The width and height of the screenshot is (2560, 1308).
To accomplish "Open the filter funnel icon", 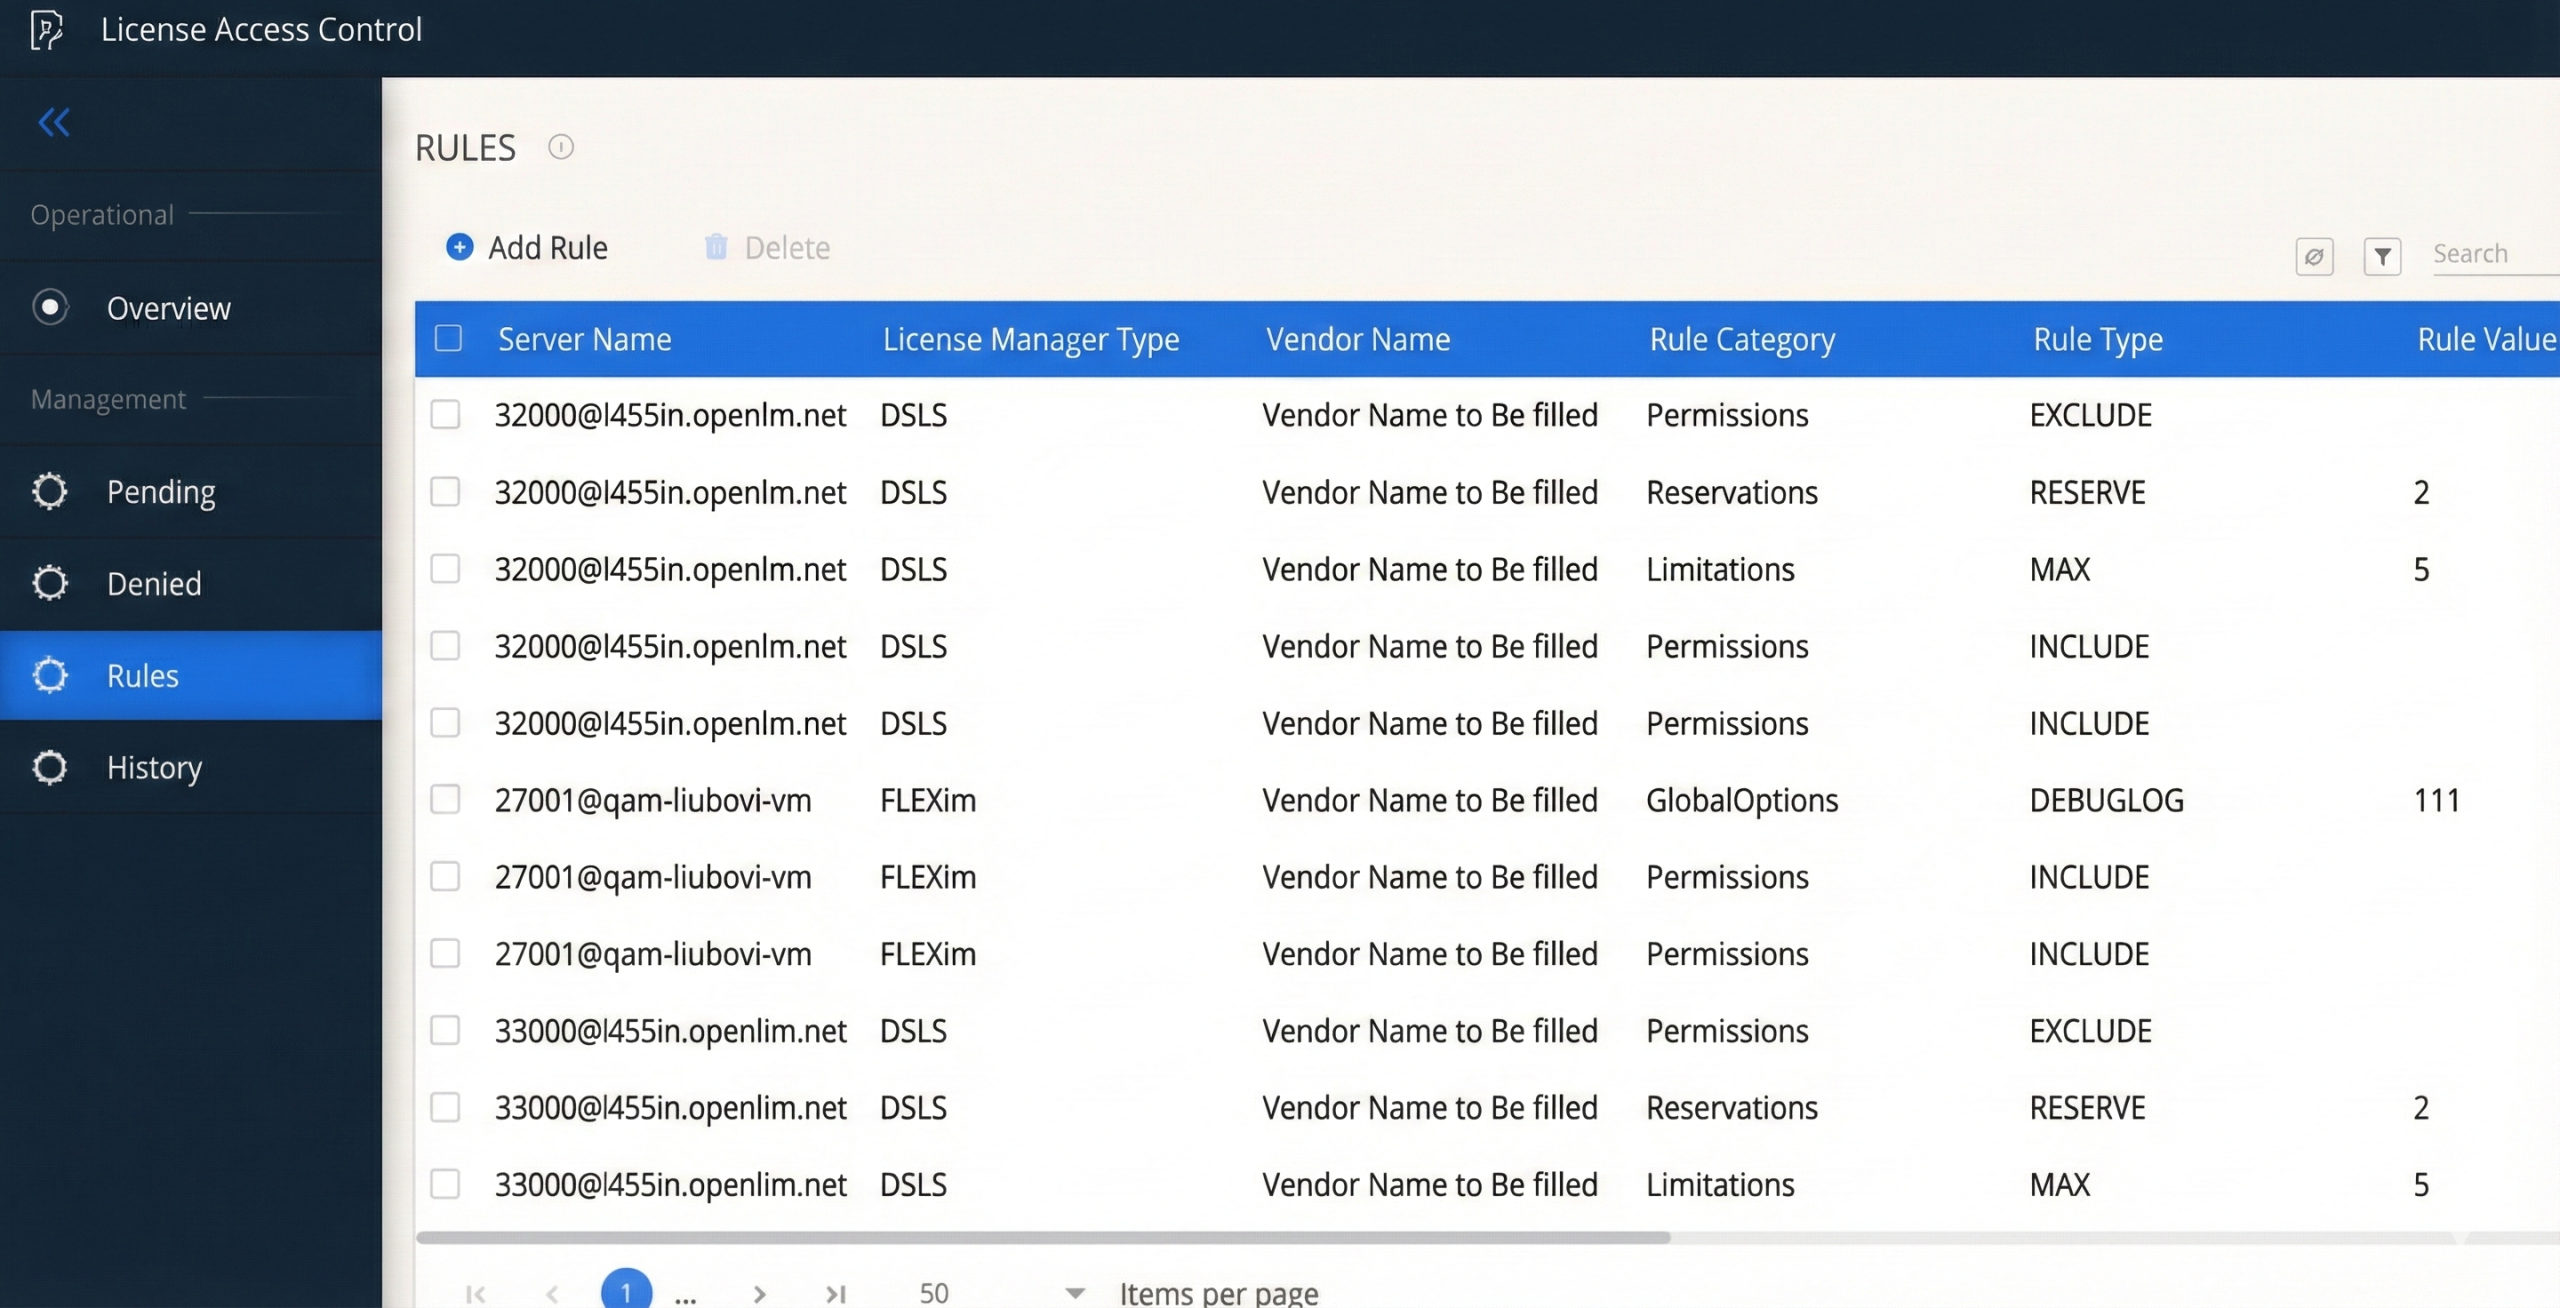I will 2382,256.
